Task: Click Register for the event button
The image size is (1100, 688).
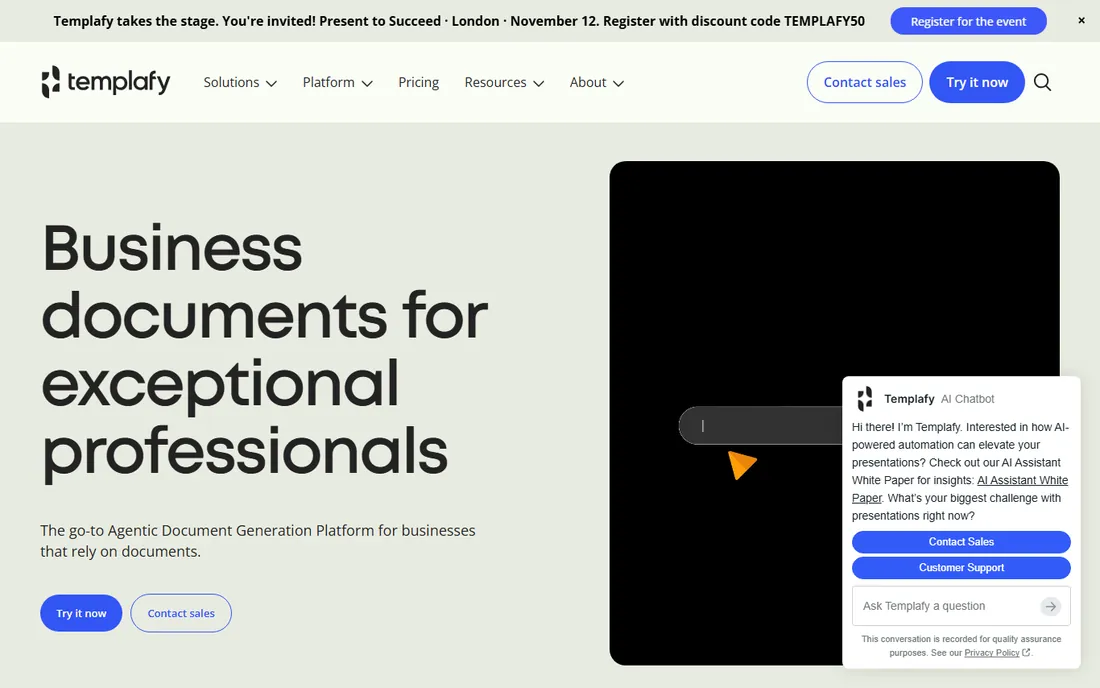Action: (968, 21)
